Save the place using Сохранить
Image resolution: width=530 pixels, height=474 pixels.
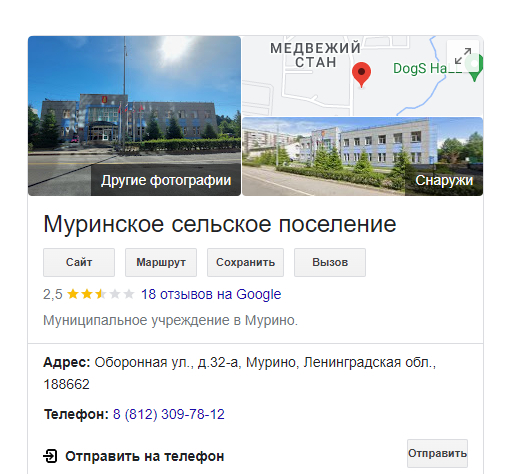click(245, 262)
